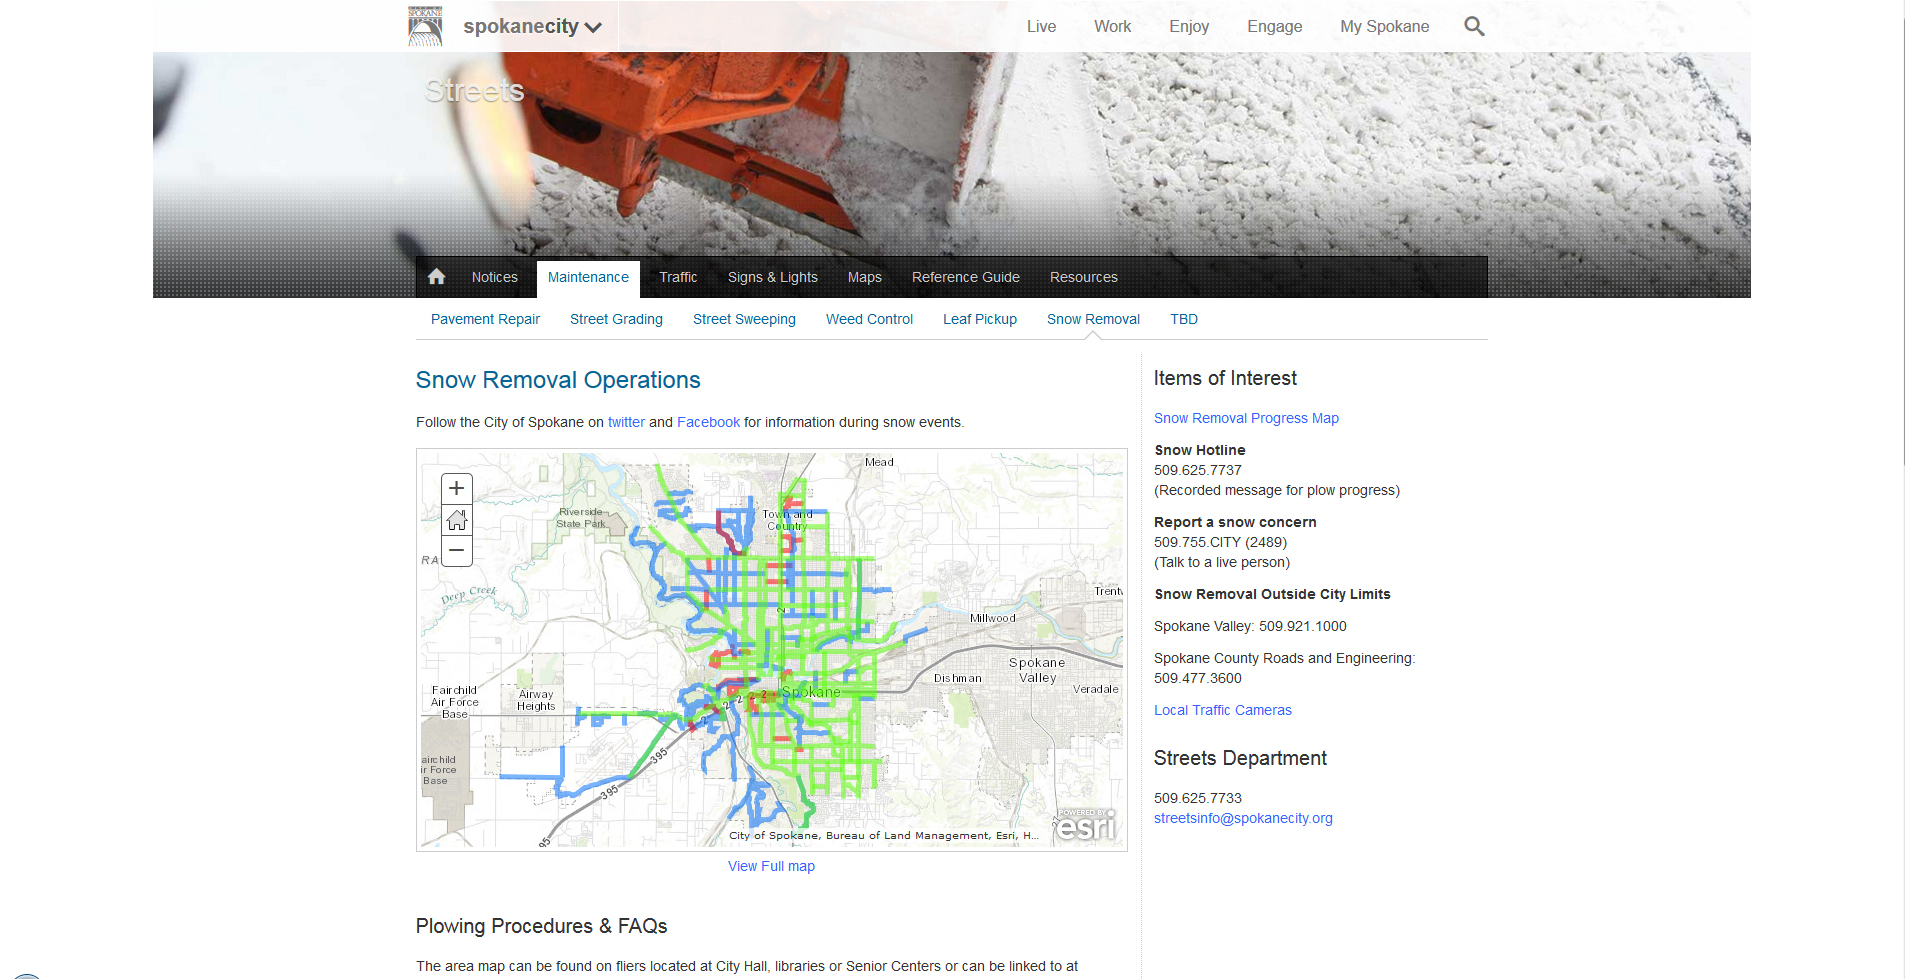Open the Live menu
Screen dimensions: 1905x979
[1041, 26]
